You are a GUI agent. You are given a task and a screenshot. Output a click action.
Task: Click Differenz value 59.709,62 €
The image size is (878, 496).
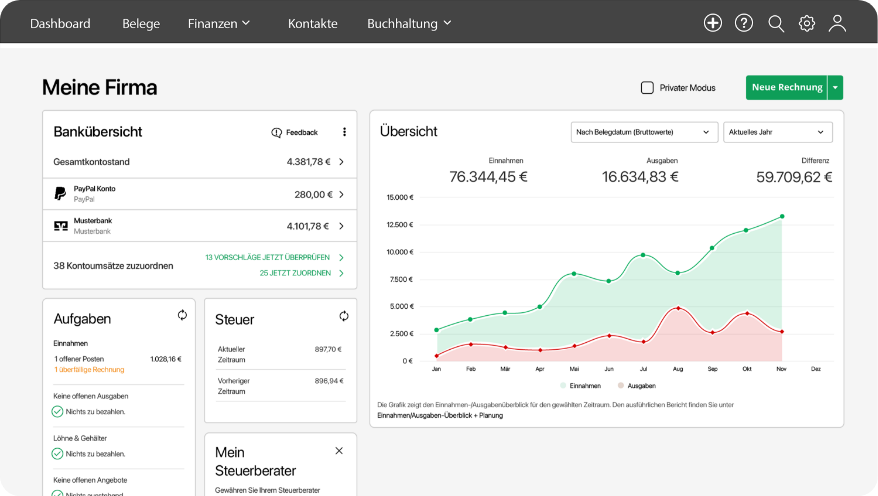[x=794, y=177]
